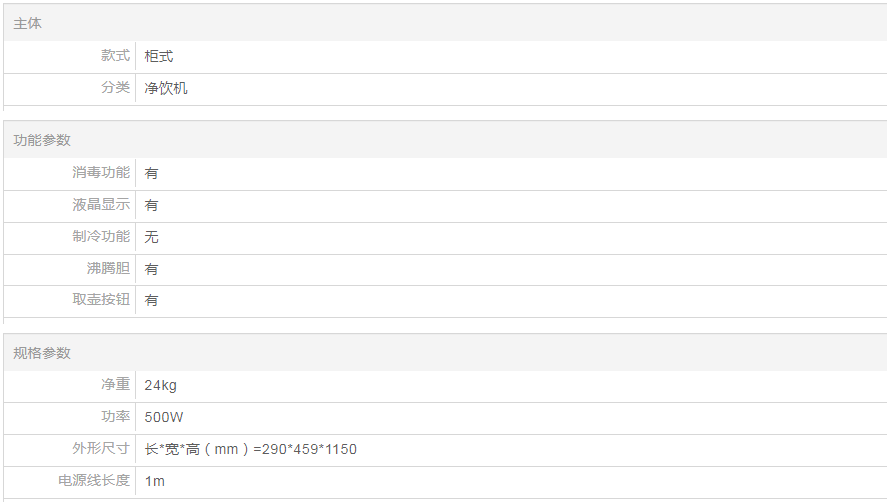Click the 消毒功能 row label
This screenshot has height=502, width=892.
point(101,172)
